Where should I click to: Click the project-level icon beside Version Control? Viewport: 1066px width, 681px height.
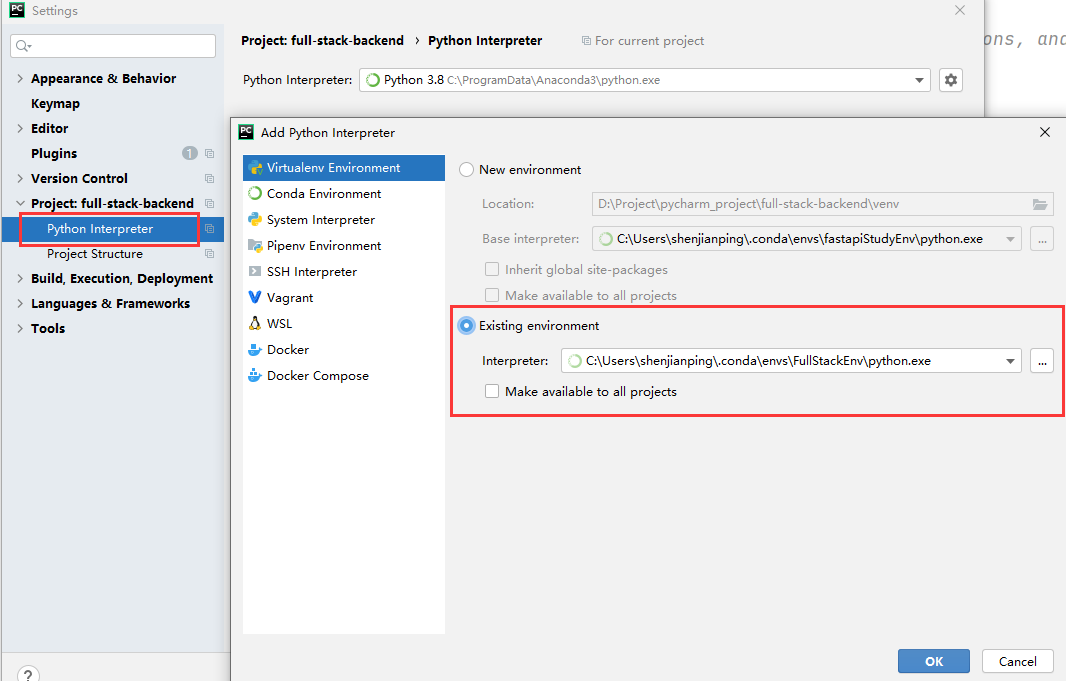coord(209,179)
